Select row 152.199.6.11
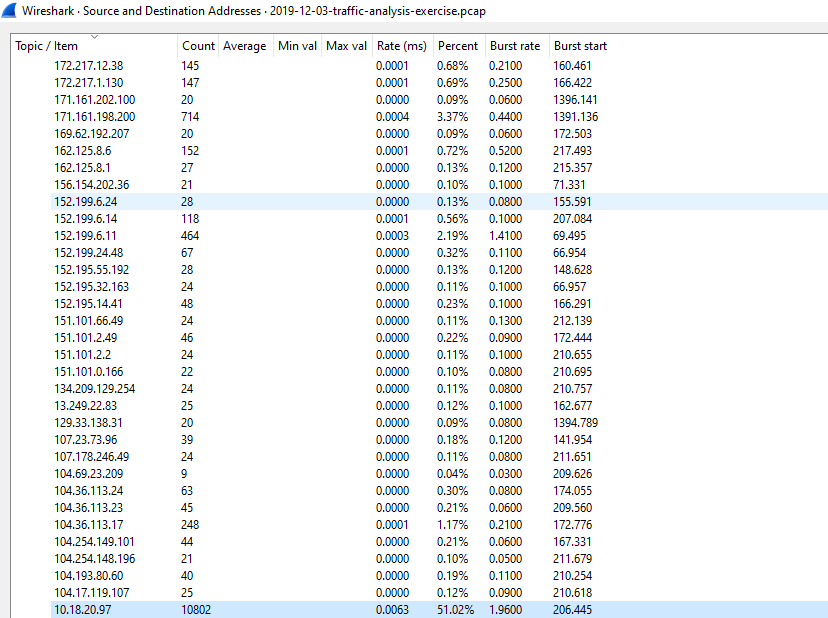The width and height of the screenshot is (828, 618). tap(439, 236)
